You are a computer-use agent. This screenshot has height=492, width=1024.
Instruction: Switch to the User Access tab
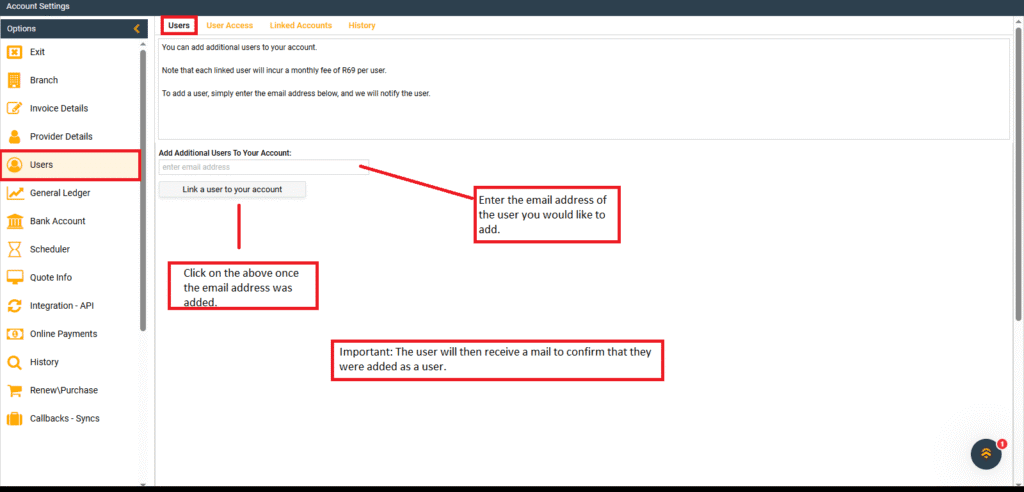(x=229, y=25)
